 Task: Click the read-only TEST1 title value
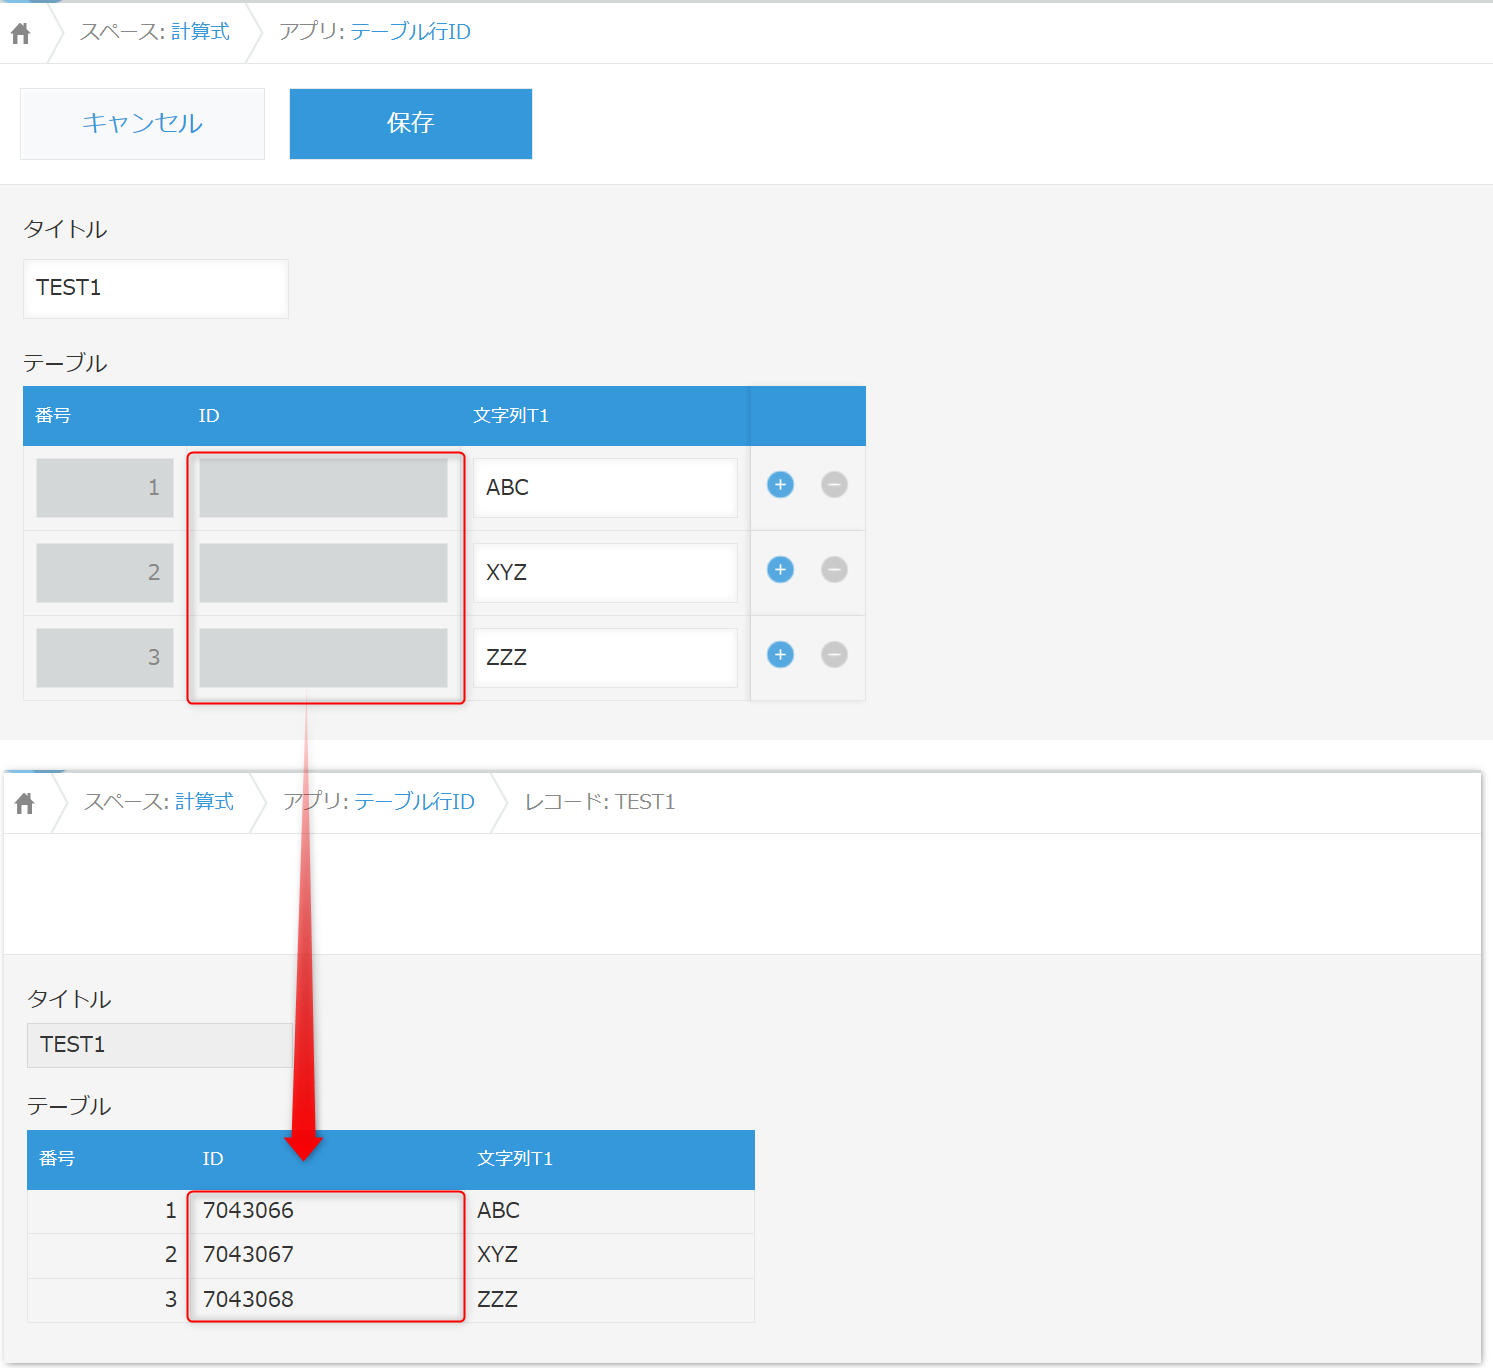[159, 1045]
